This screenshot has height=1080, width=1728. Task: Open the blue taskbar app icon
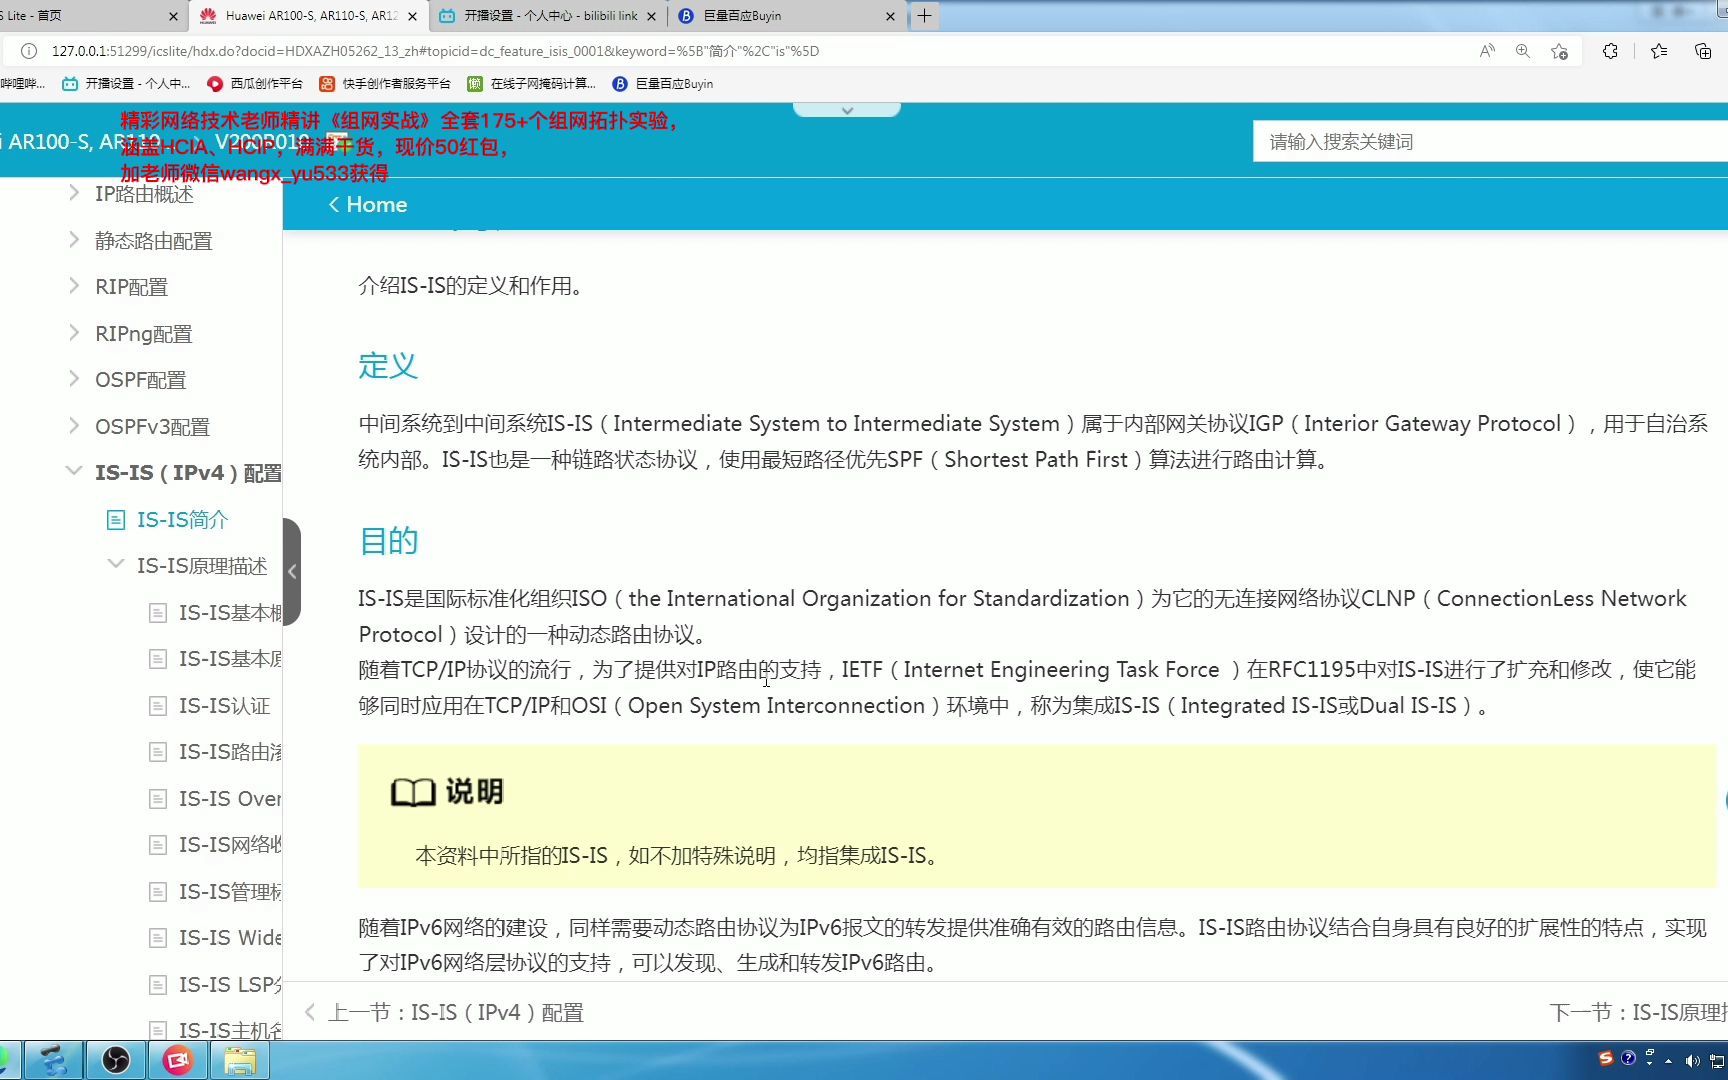[53, 1060]
